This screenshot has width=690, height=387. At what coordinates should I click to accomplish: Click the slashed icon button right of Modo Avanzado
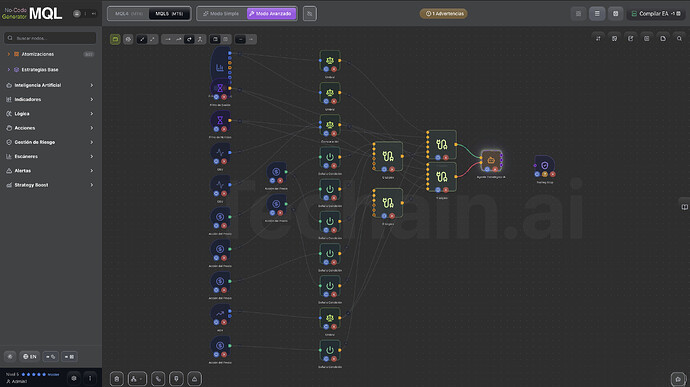click(x=309, y=14)
